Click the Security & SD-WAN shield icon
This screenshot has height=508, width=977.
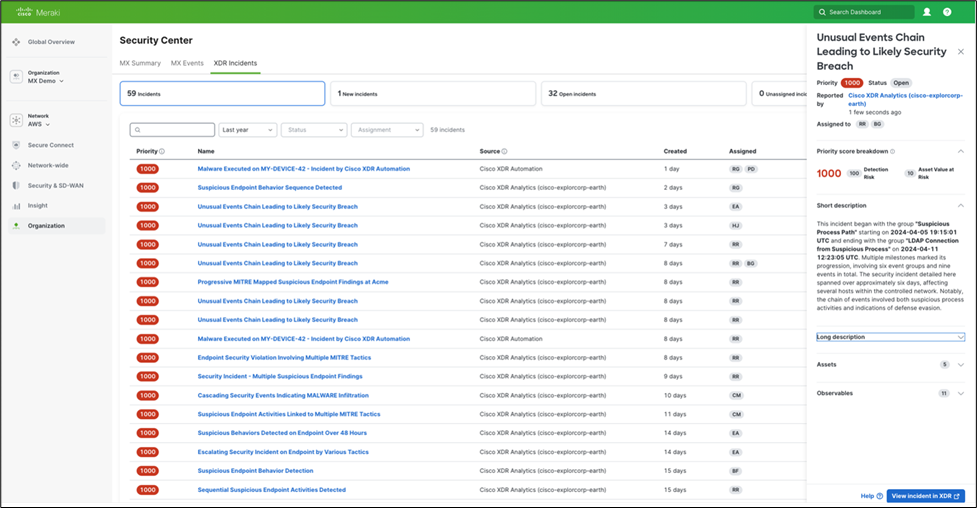click(x=16, y=185)
